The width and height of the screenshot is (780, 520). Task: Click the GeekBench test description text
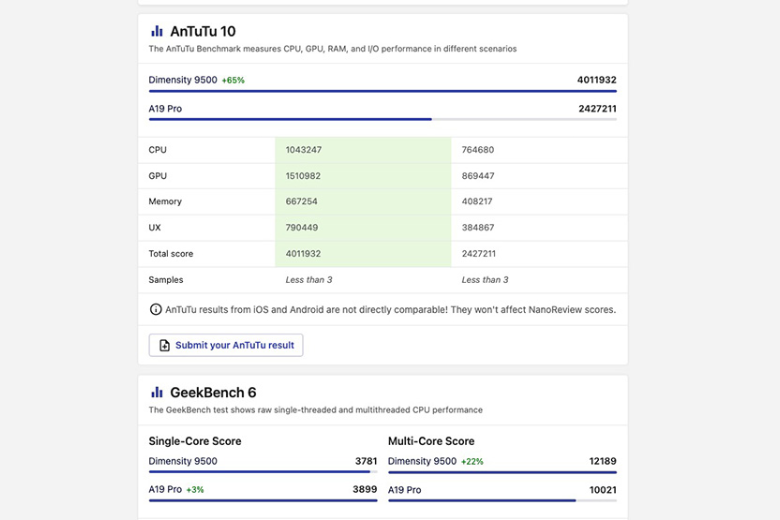pos(315,410)
